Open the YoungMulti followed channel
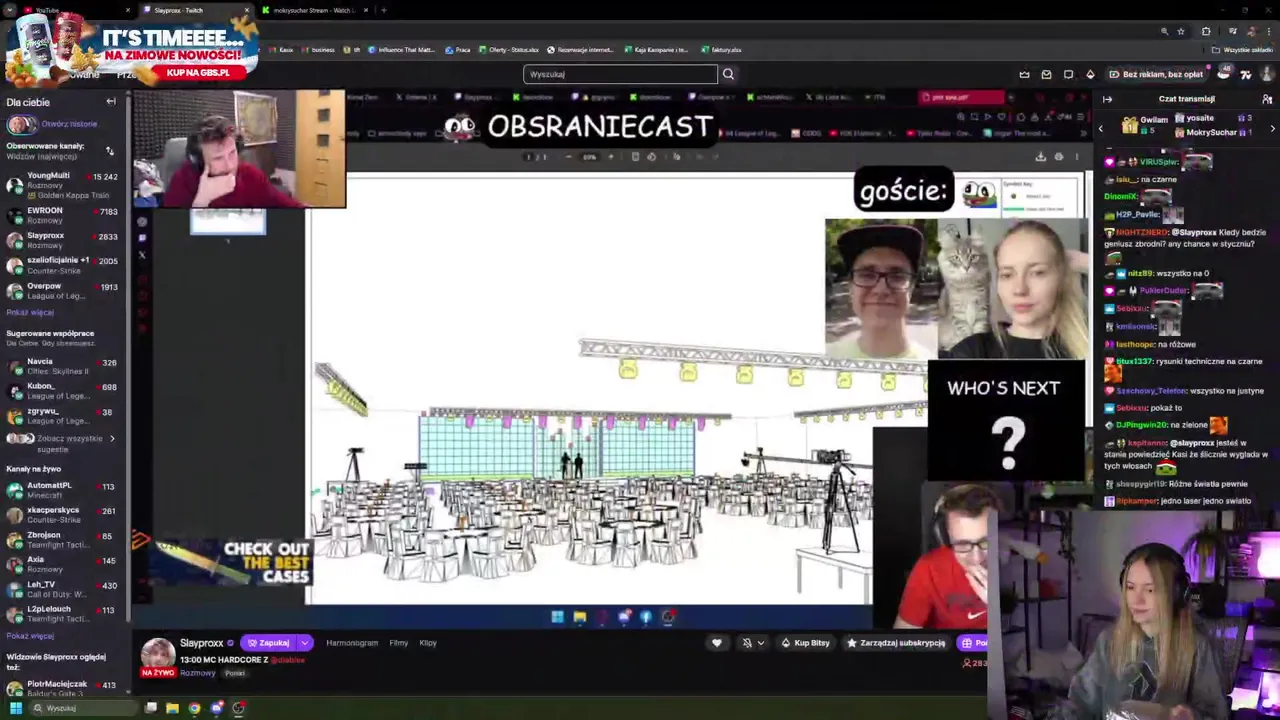The image size is (1280, 720). [x=63, y=185]
